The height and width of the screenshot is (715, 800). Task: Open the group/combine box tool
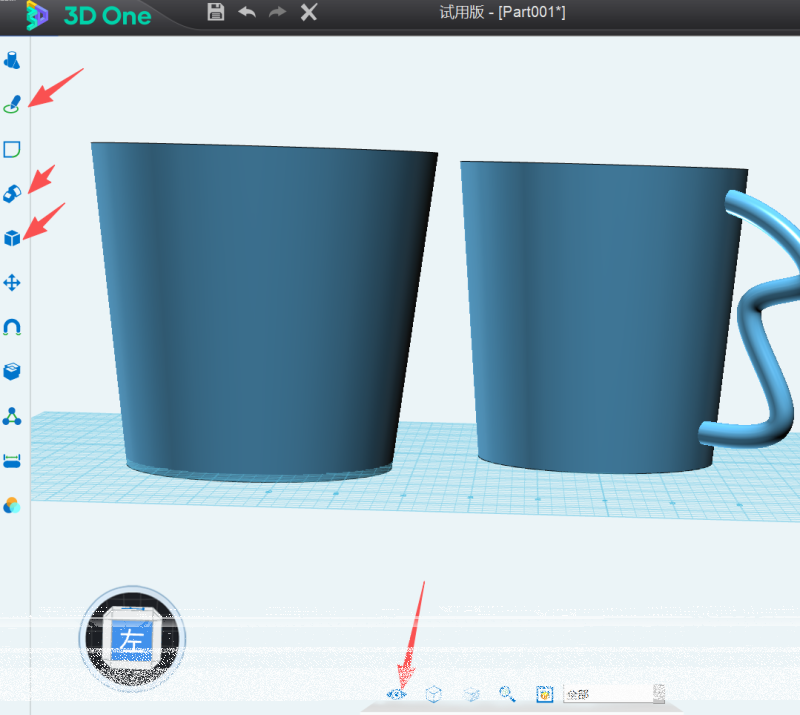pos(12,371)
